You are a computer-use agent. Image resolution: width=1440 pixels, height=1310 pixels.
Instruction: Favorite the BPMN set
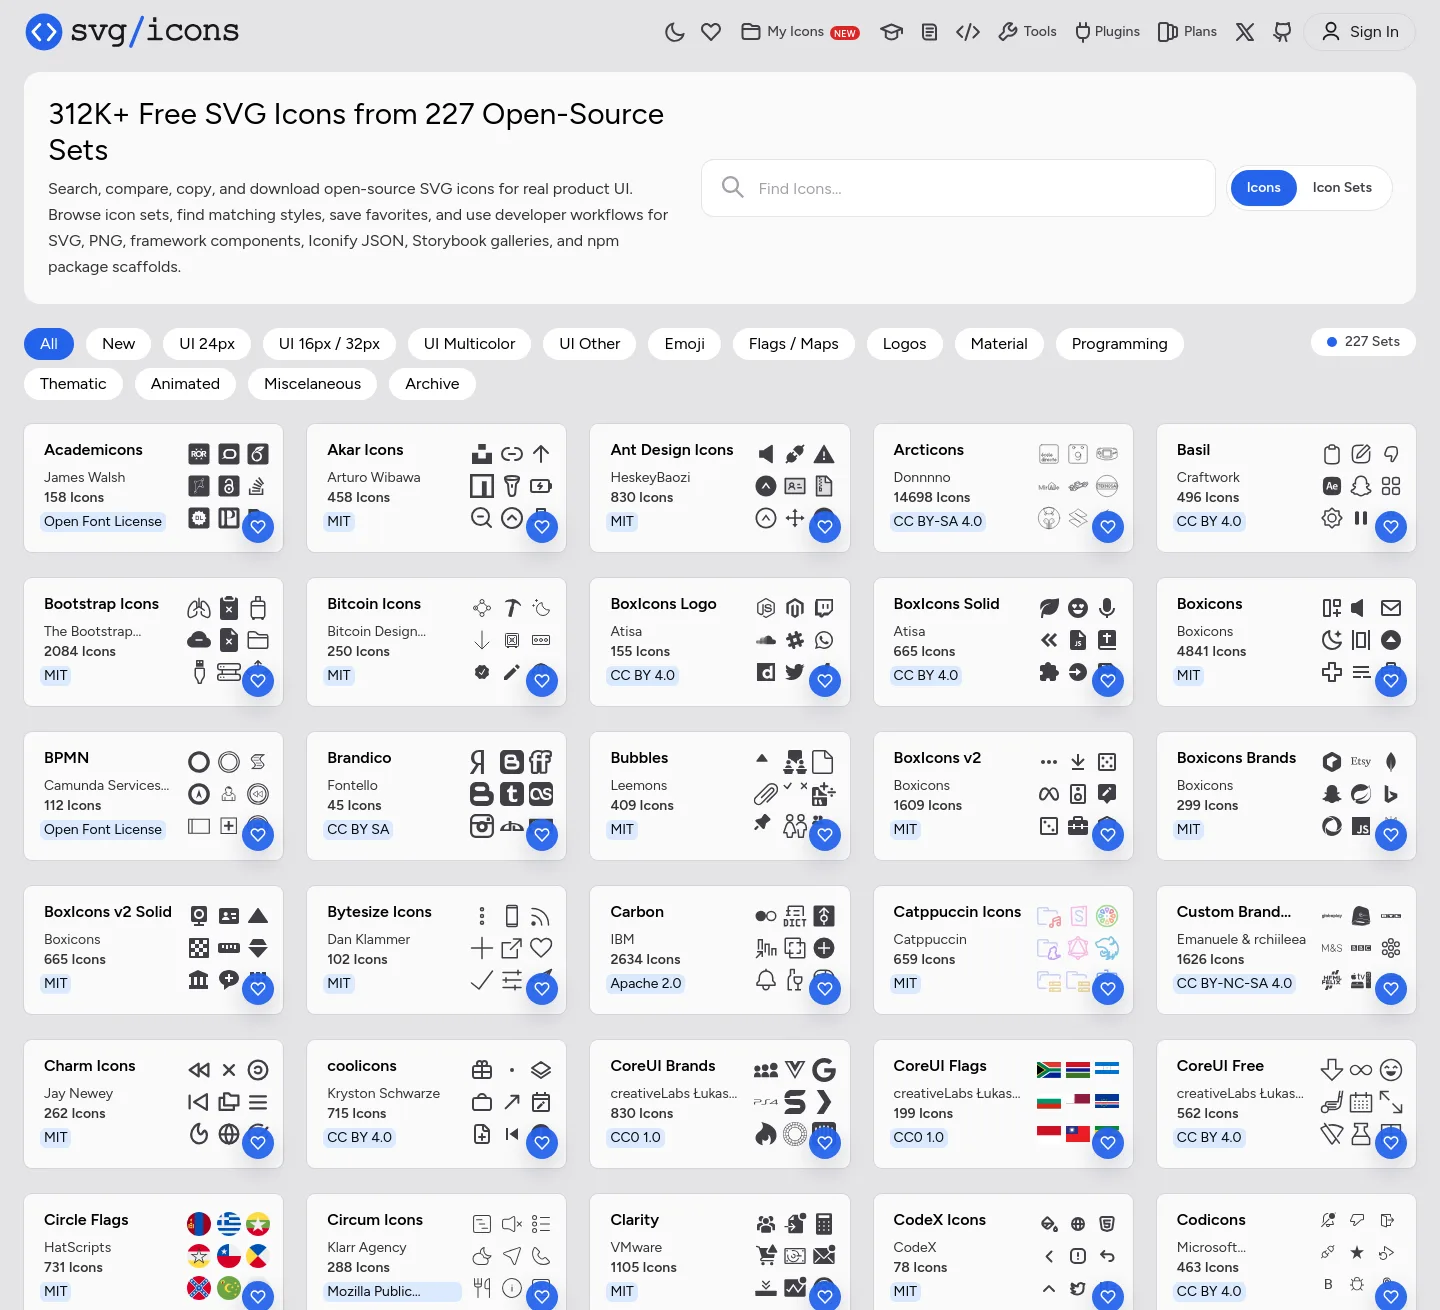coord(258,835)
